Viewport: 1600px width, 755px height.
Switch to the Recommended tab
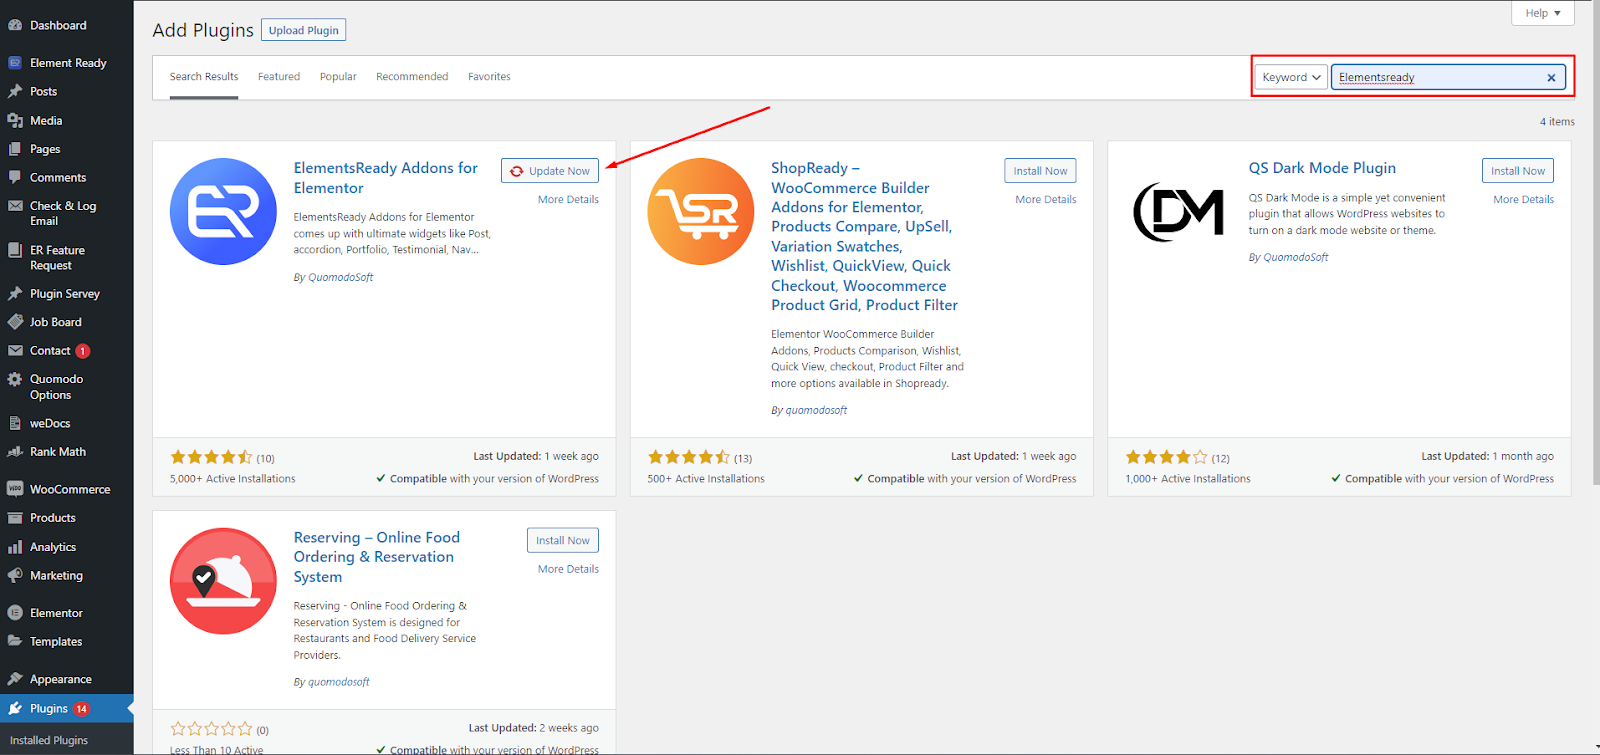(412, 77)
